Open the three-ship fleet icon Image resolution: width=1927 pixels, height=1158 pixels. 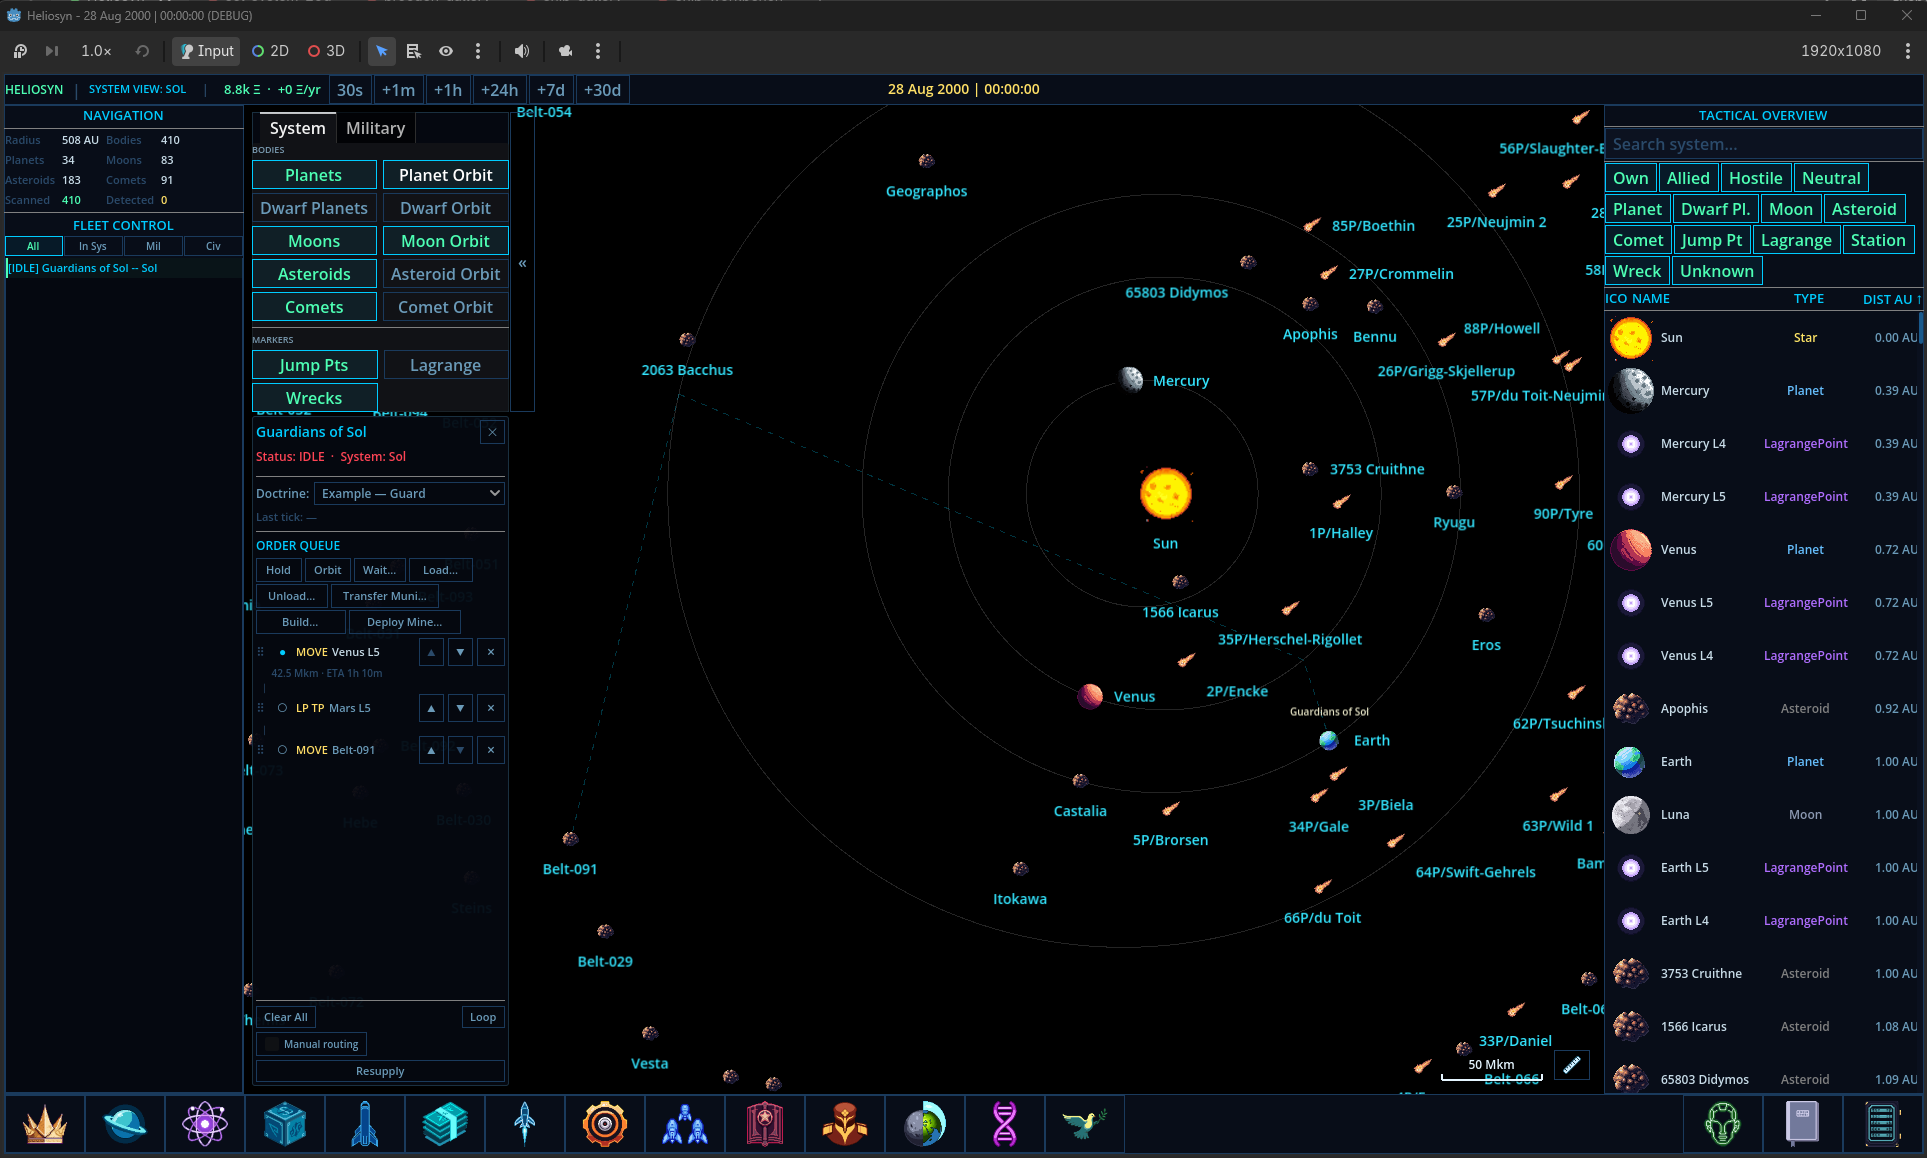pyautogui.click(x=685, y=1124)
